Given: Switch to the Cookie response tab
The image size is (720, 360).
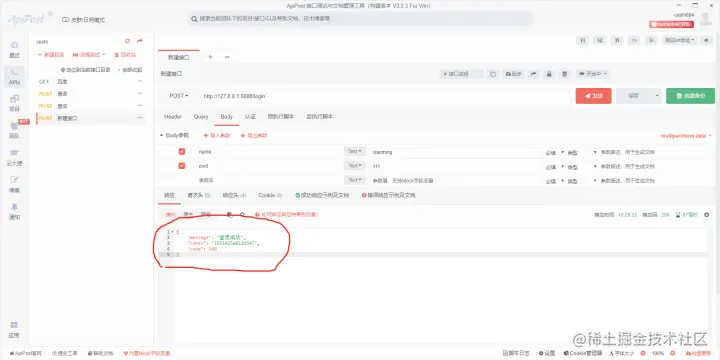Looking at the screenshot, I should (270, 195).
